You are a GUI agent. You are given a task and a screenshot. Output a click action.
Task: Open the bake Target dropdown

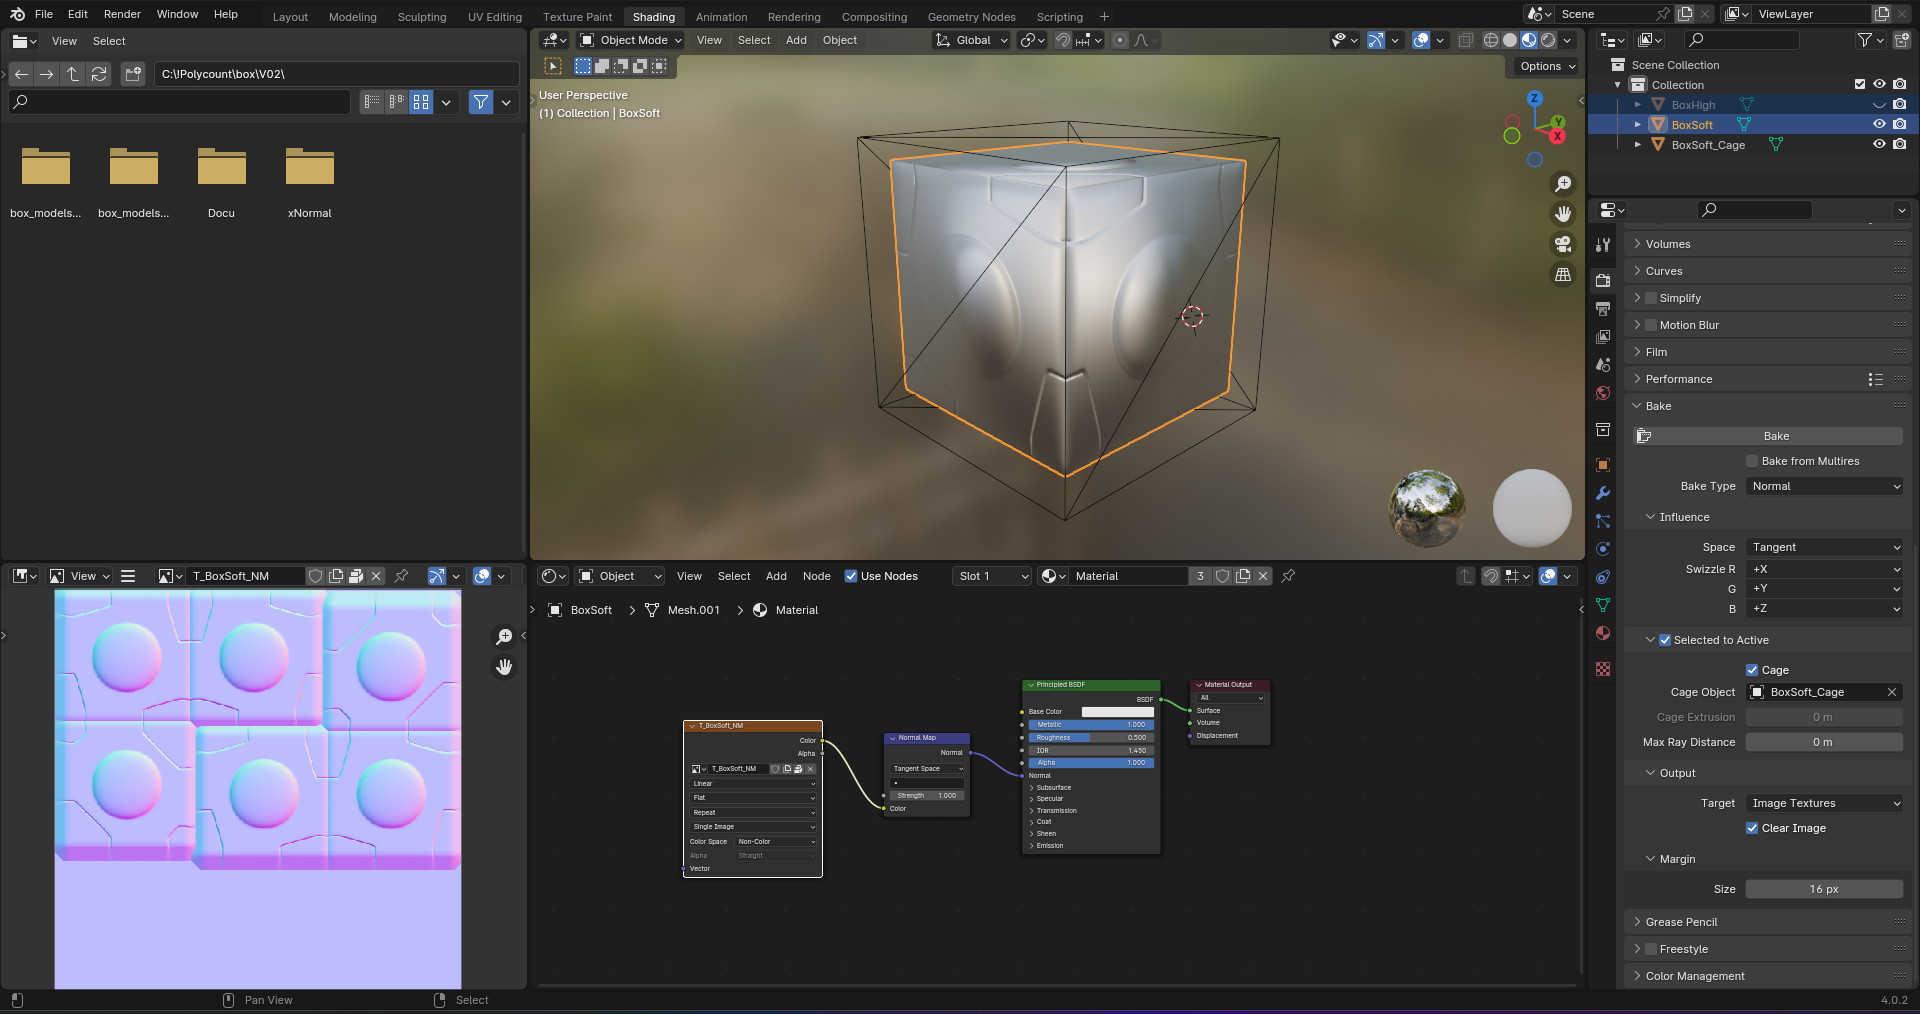tap(1824, 803)
